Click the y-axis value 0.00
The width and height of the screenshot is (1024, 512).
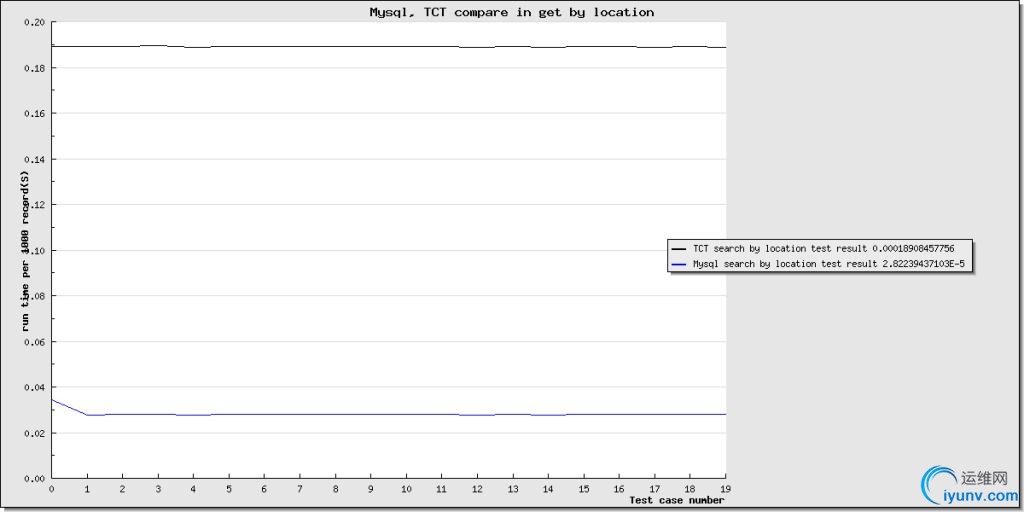[x=33, y=479]
